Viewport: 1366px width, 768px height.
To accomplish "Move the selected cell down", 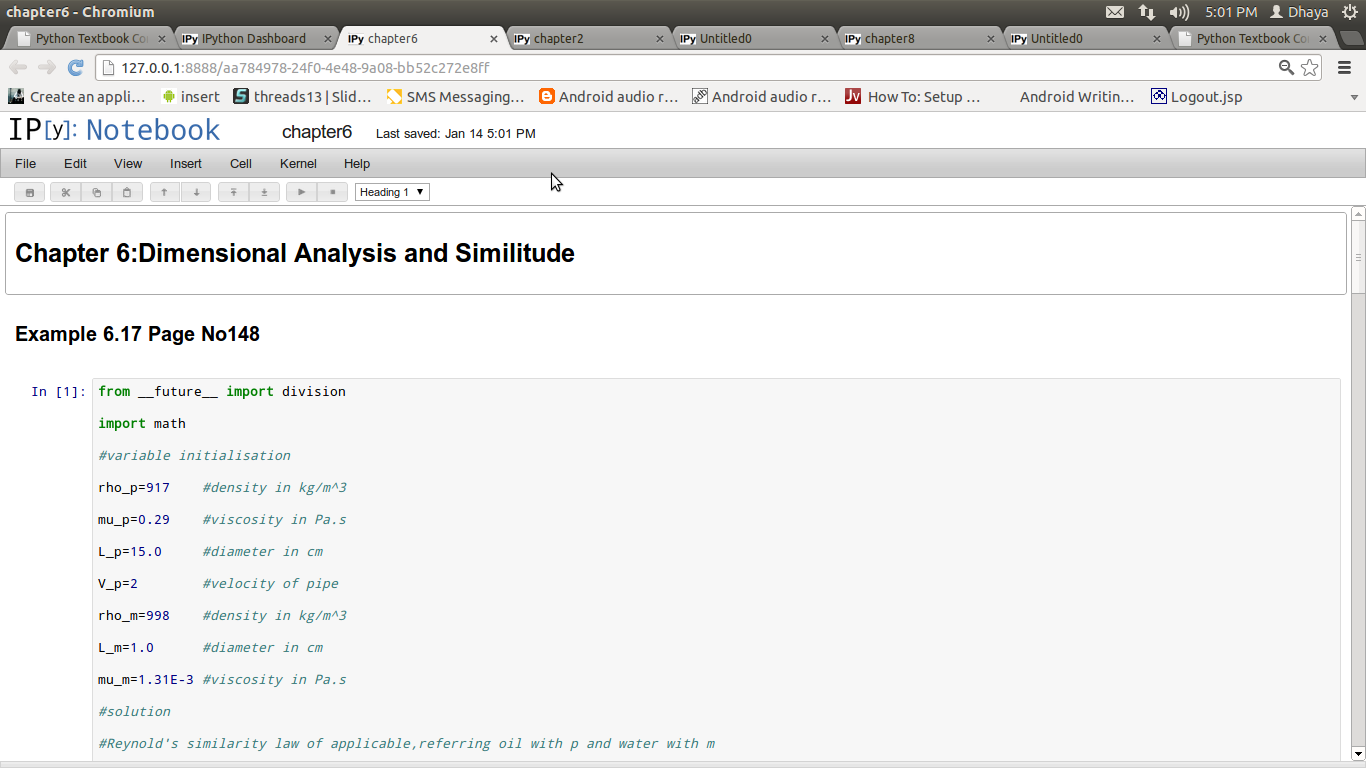I will point(196,192).
